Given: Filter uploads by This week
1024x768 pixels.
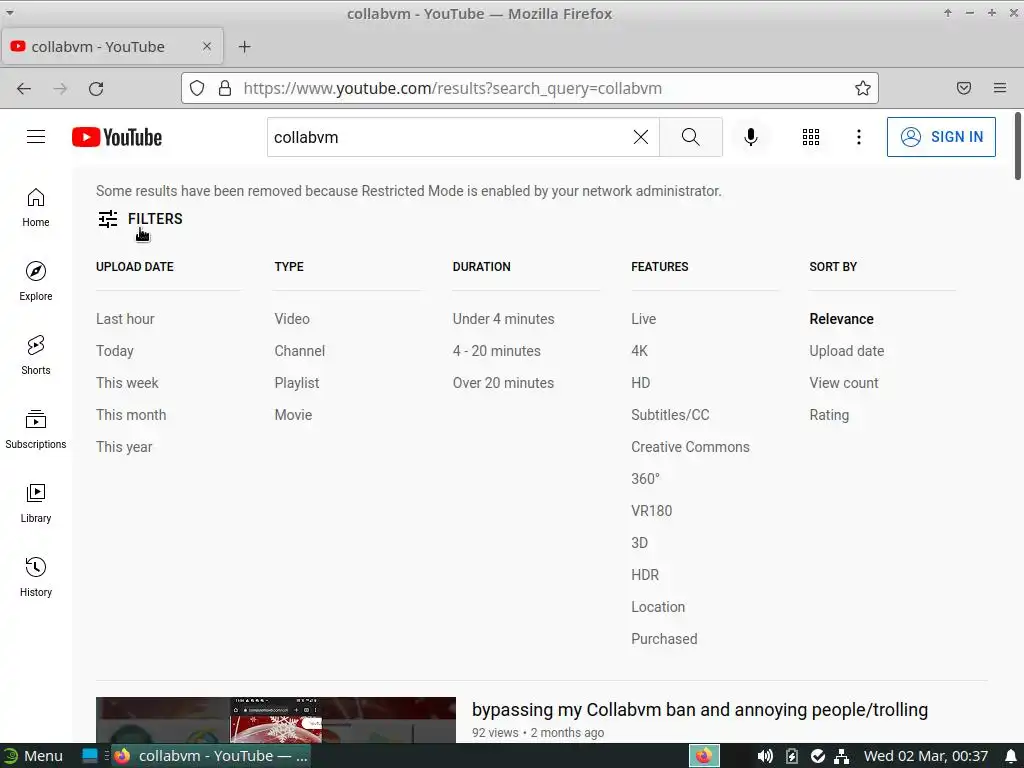Looking at the screenshot, I should 127,383.
